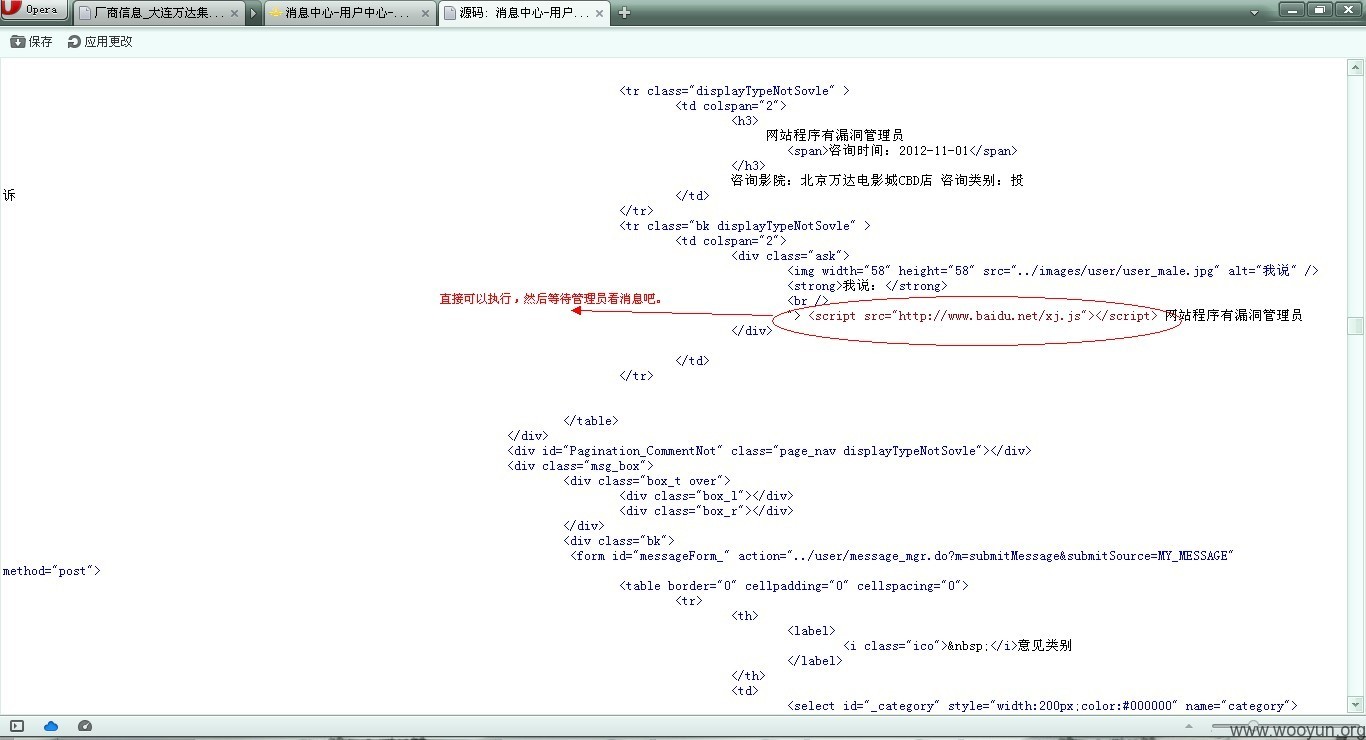Image resolution: width=1366 pixels, height=740 pixels.
Task: Click the 保存 save button
Action: tap(31, 42)
